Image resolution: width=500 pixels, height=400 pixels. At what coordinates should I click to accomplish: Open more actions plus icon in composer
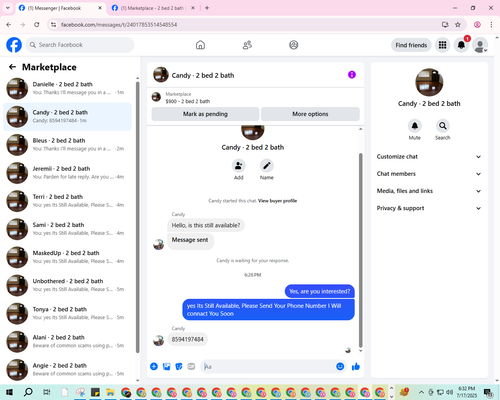(154, 367)
